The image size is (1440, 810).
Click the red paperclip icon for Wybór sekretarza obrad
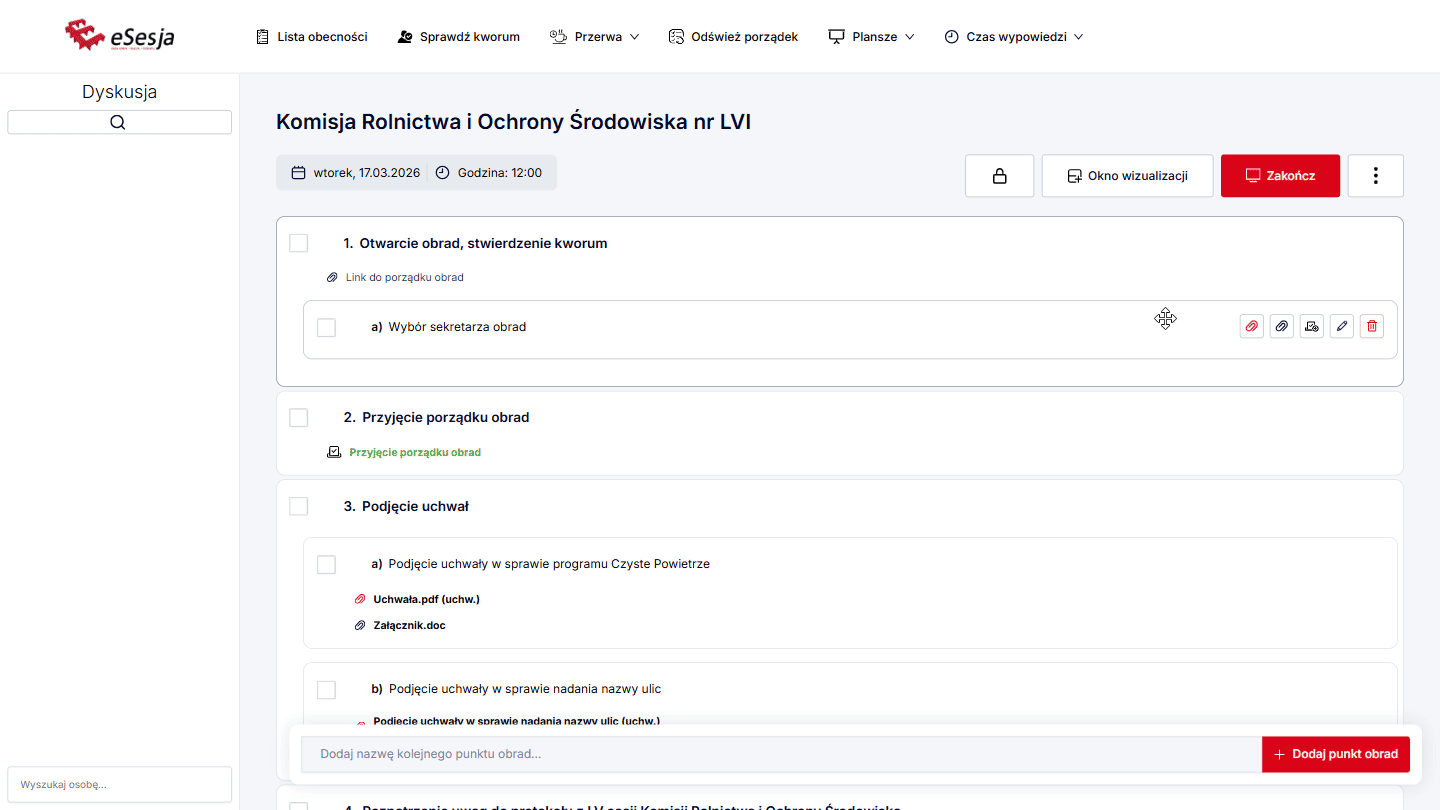click(1251, 326)
